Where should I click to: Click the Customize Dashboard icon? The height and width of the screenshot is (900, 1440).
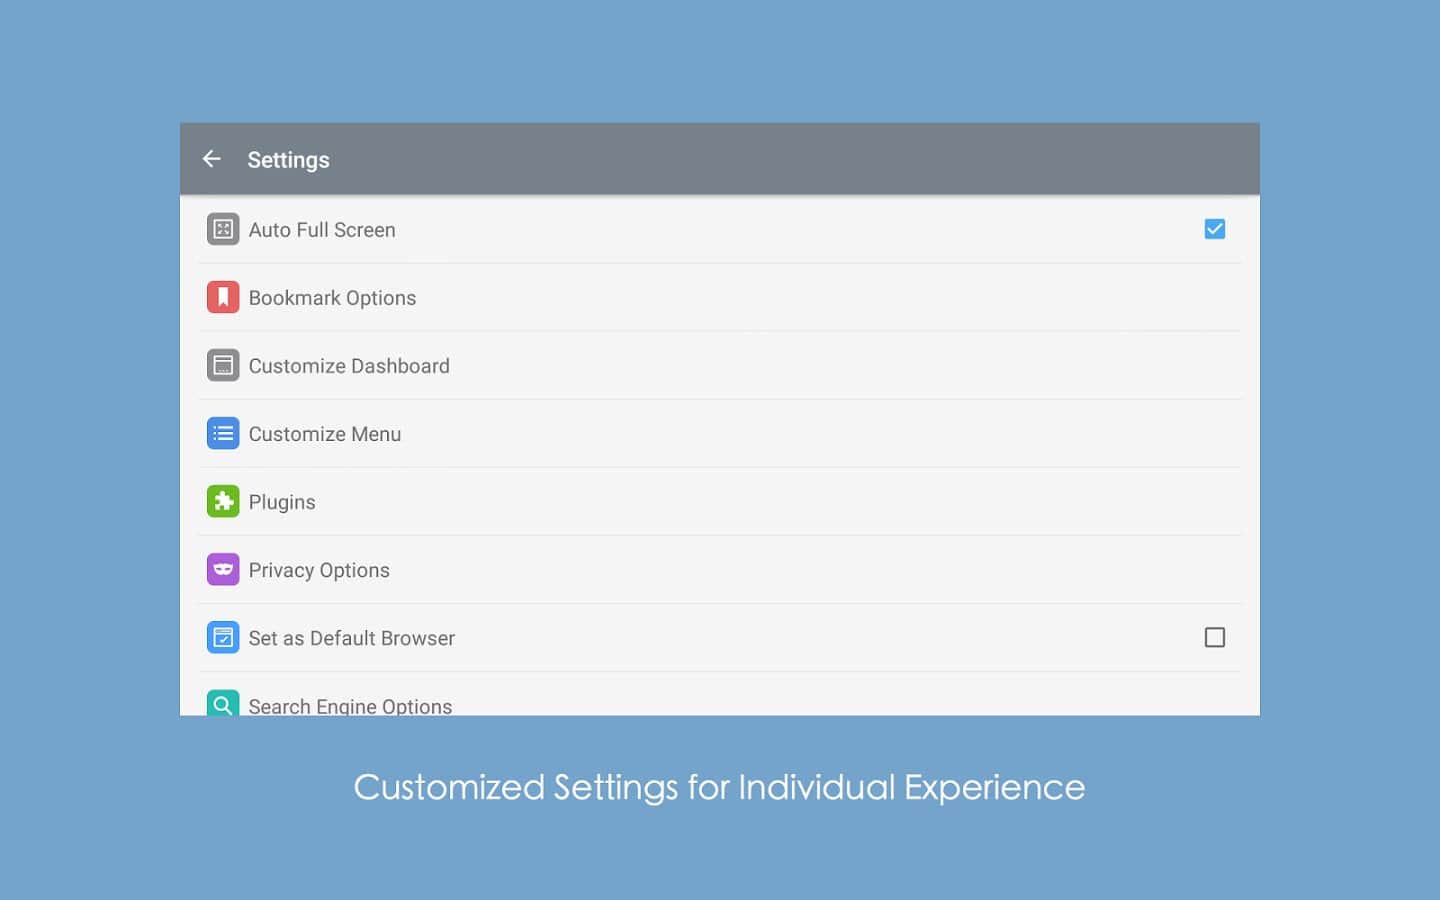[223, 365]
